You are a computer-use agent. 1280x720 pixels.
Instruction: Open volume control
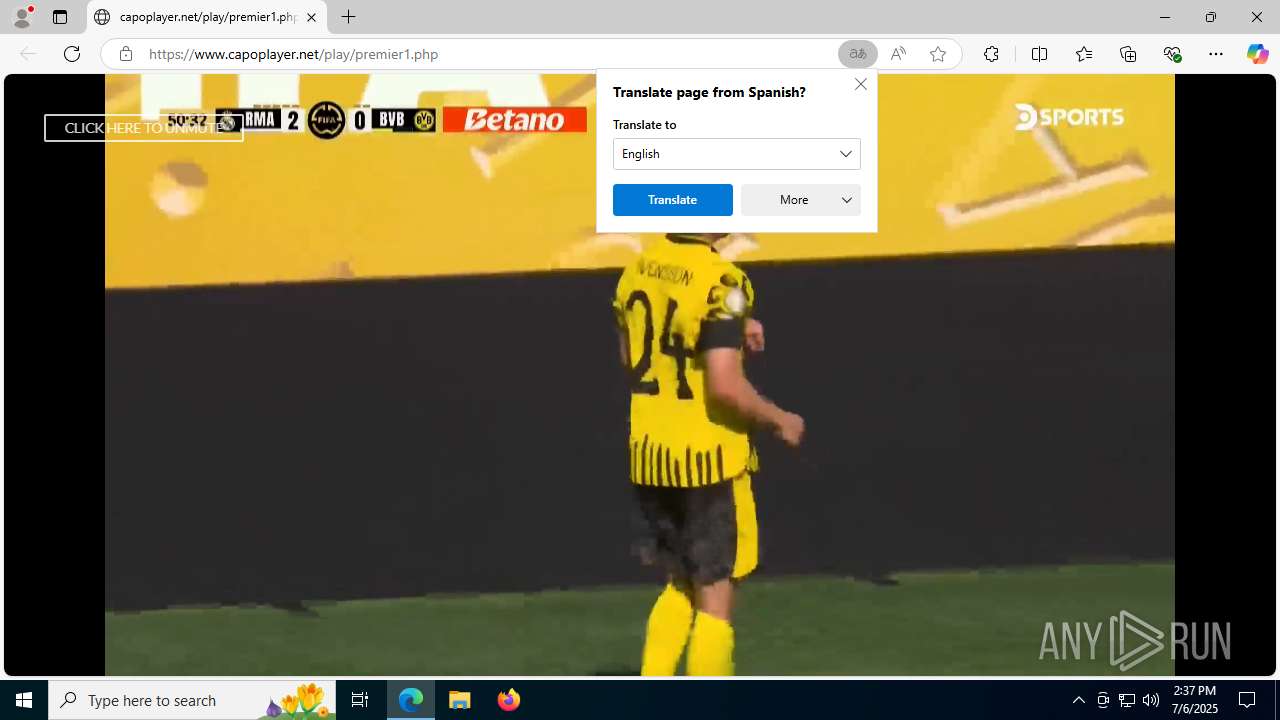pos(1151,700)
